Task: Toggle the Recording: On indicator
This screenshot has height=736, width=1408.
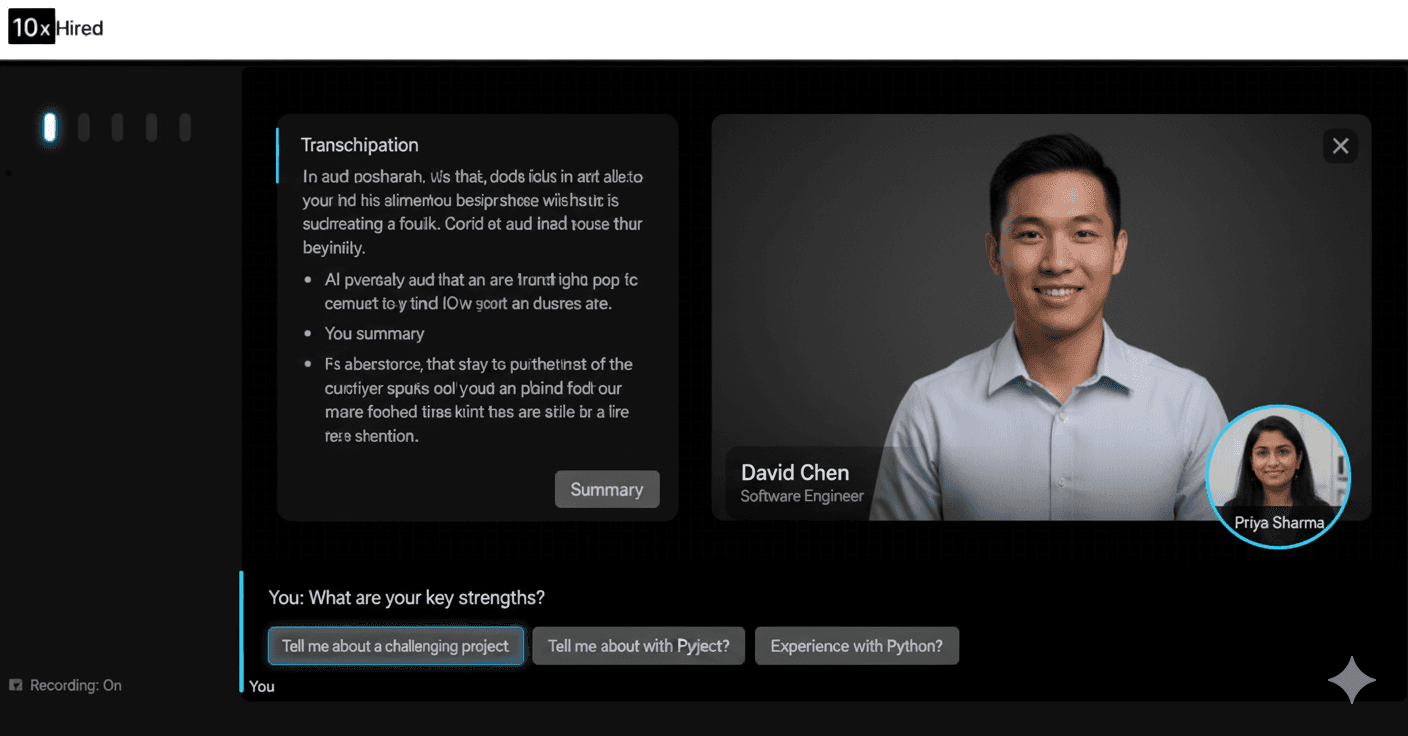Action: pyautogui.click(x=66, y=685)
